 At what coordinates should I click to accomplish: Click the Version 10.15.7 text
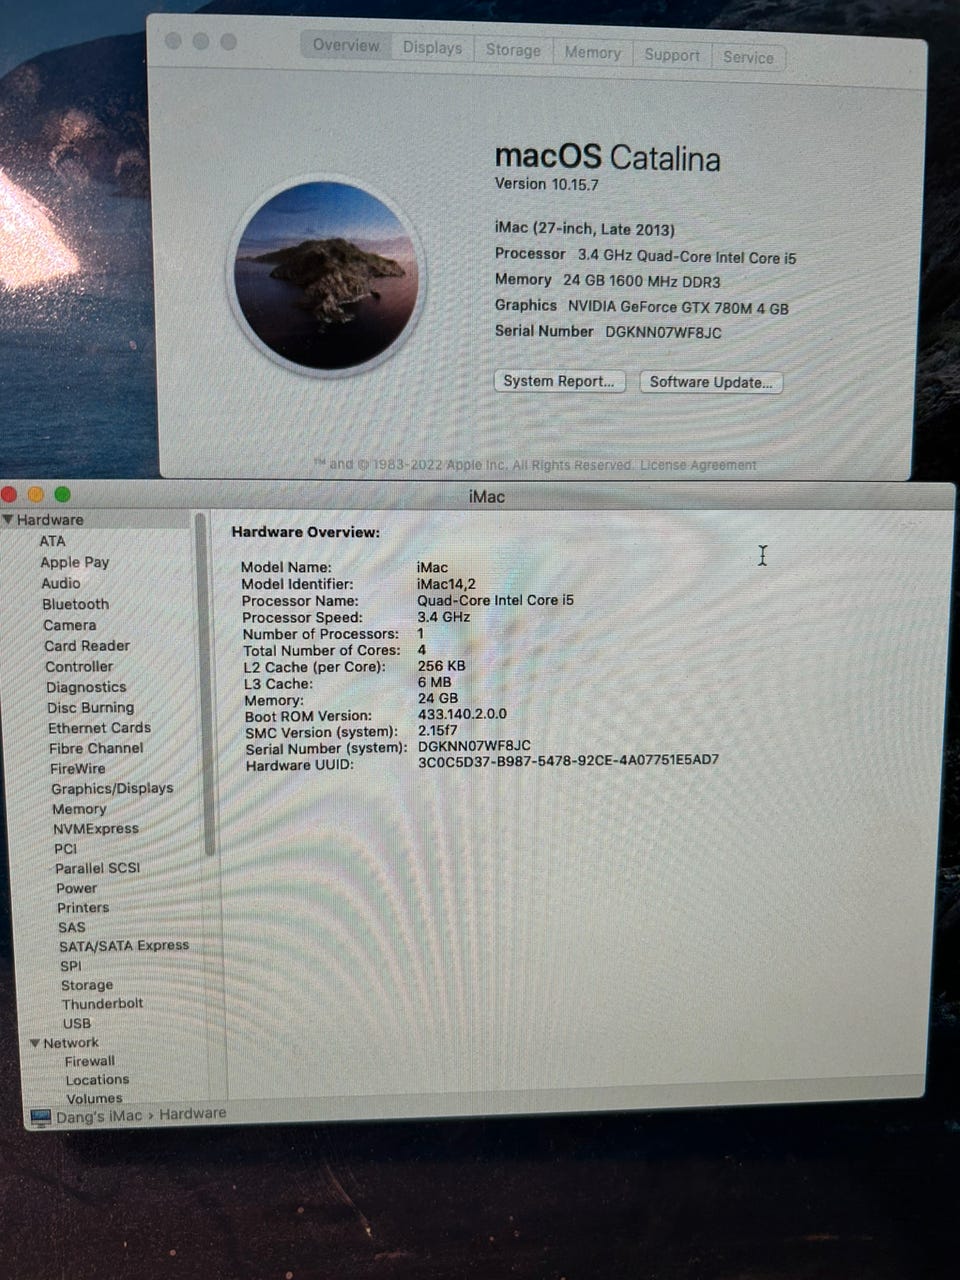(546, 184)
